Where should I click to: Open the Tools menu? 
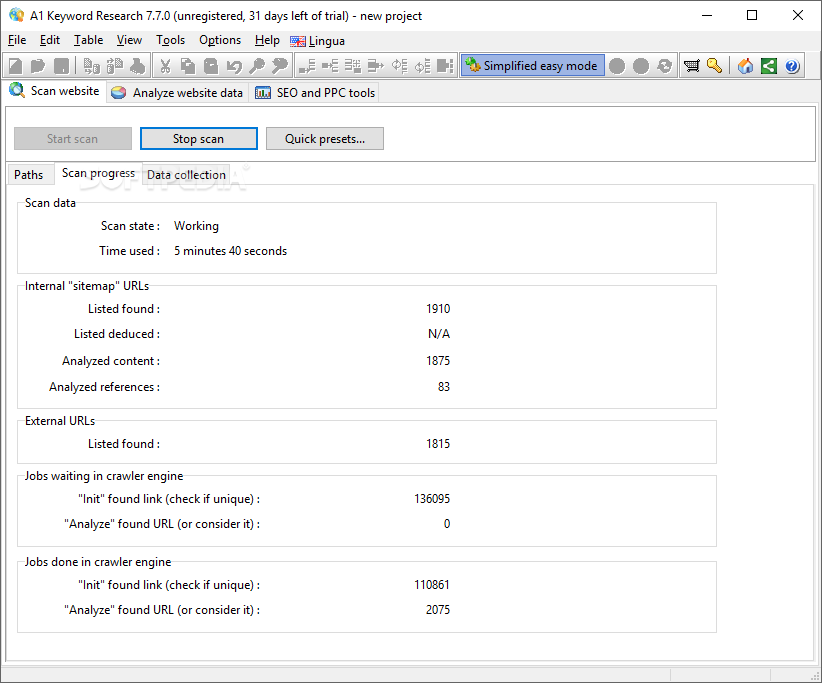170,40
